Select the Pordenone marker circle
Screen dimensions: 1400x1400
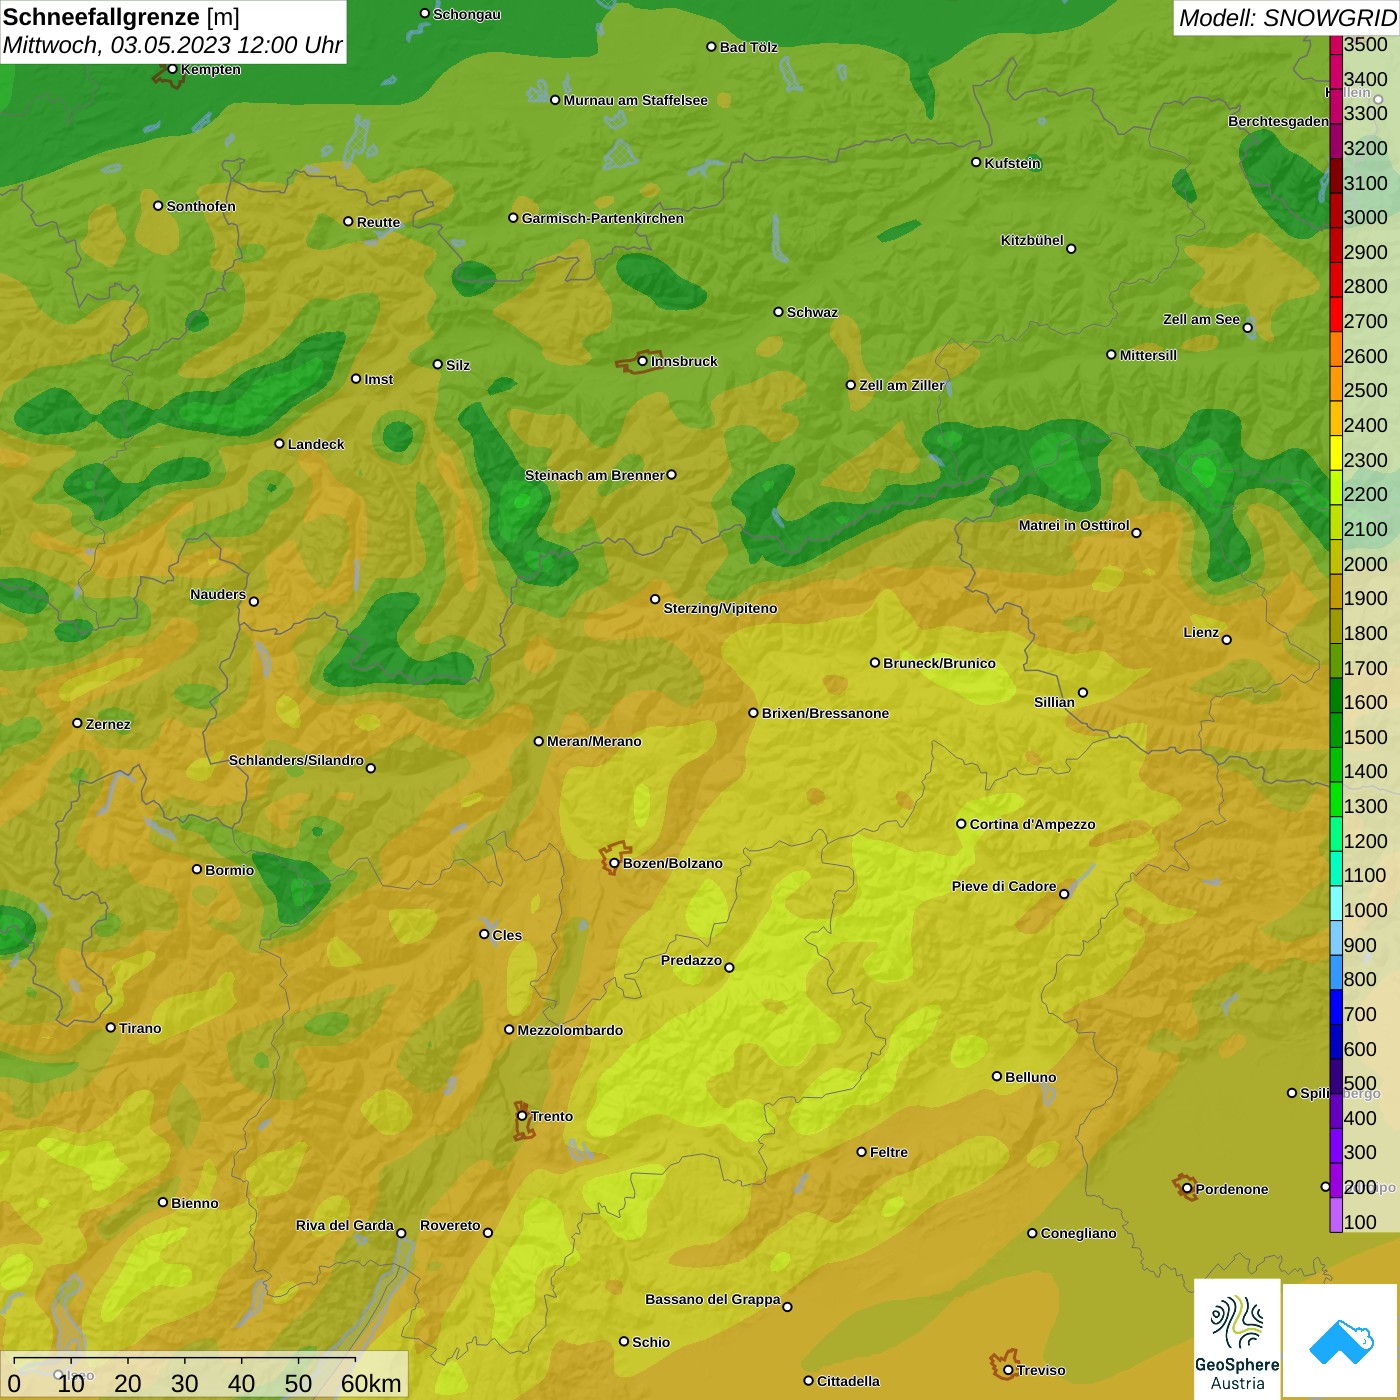(1187, 1188)
